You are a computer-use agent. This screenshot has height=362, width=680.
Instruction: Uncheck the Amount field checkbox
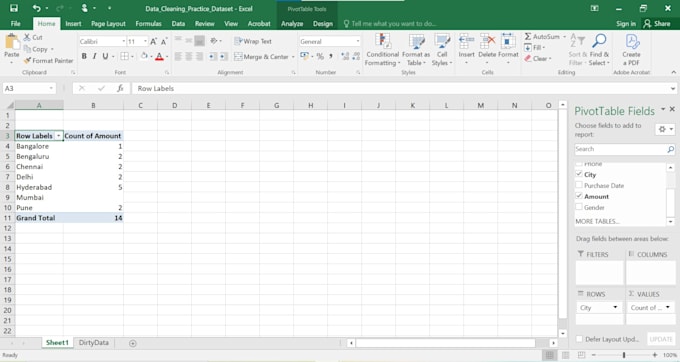pyautogui.click(x=579, y=196)
